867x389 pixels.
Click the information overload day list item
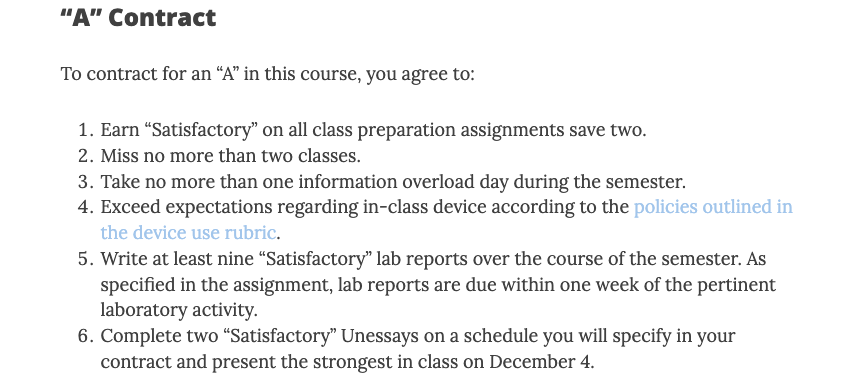click(x=393, y=181)
